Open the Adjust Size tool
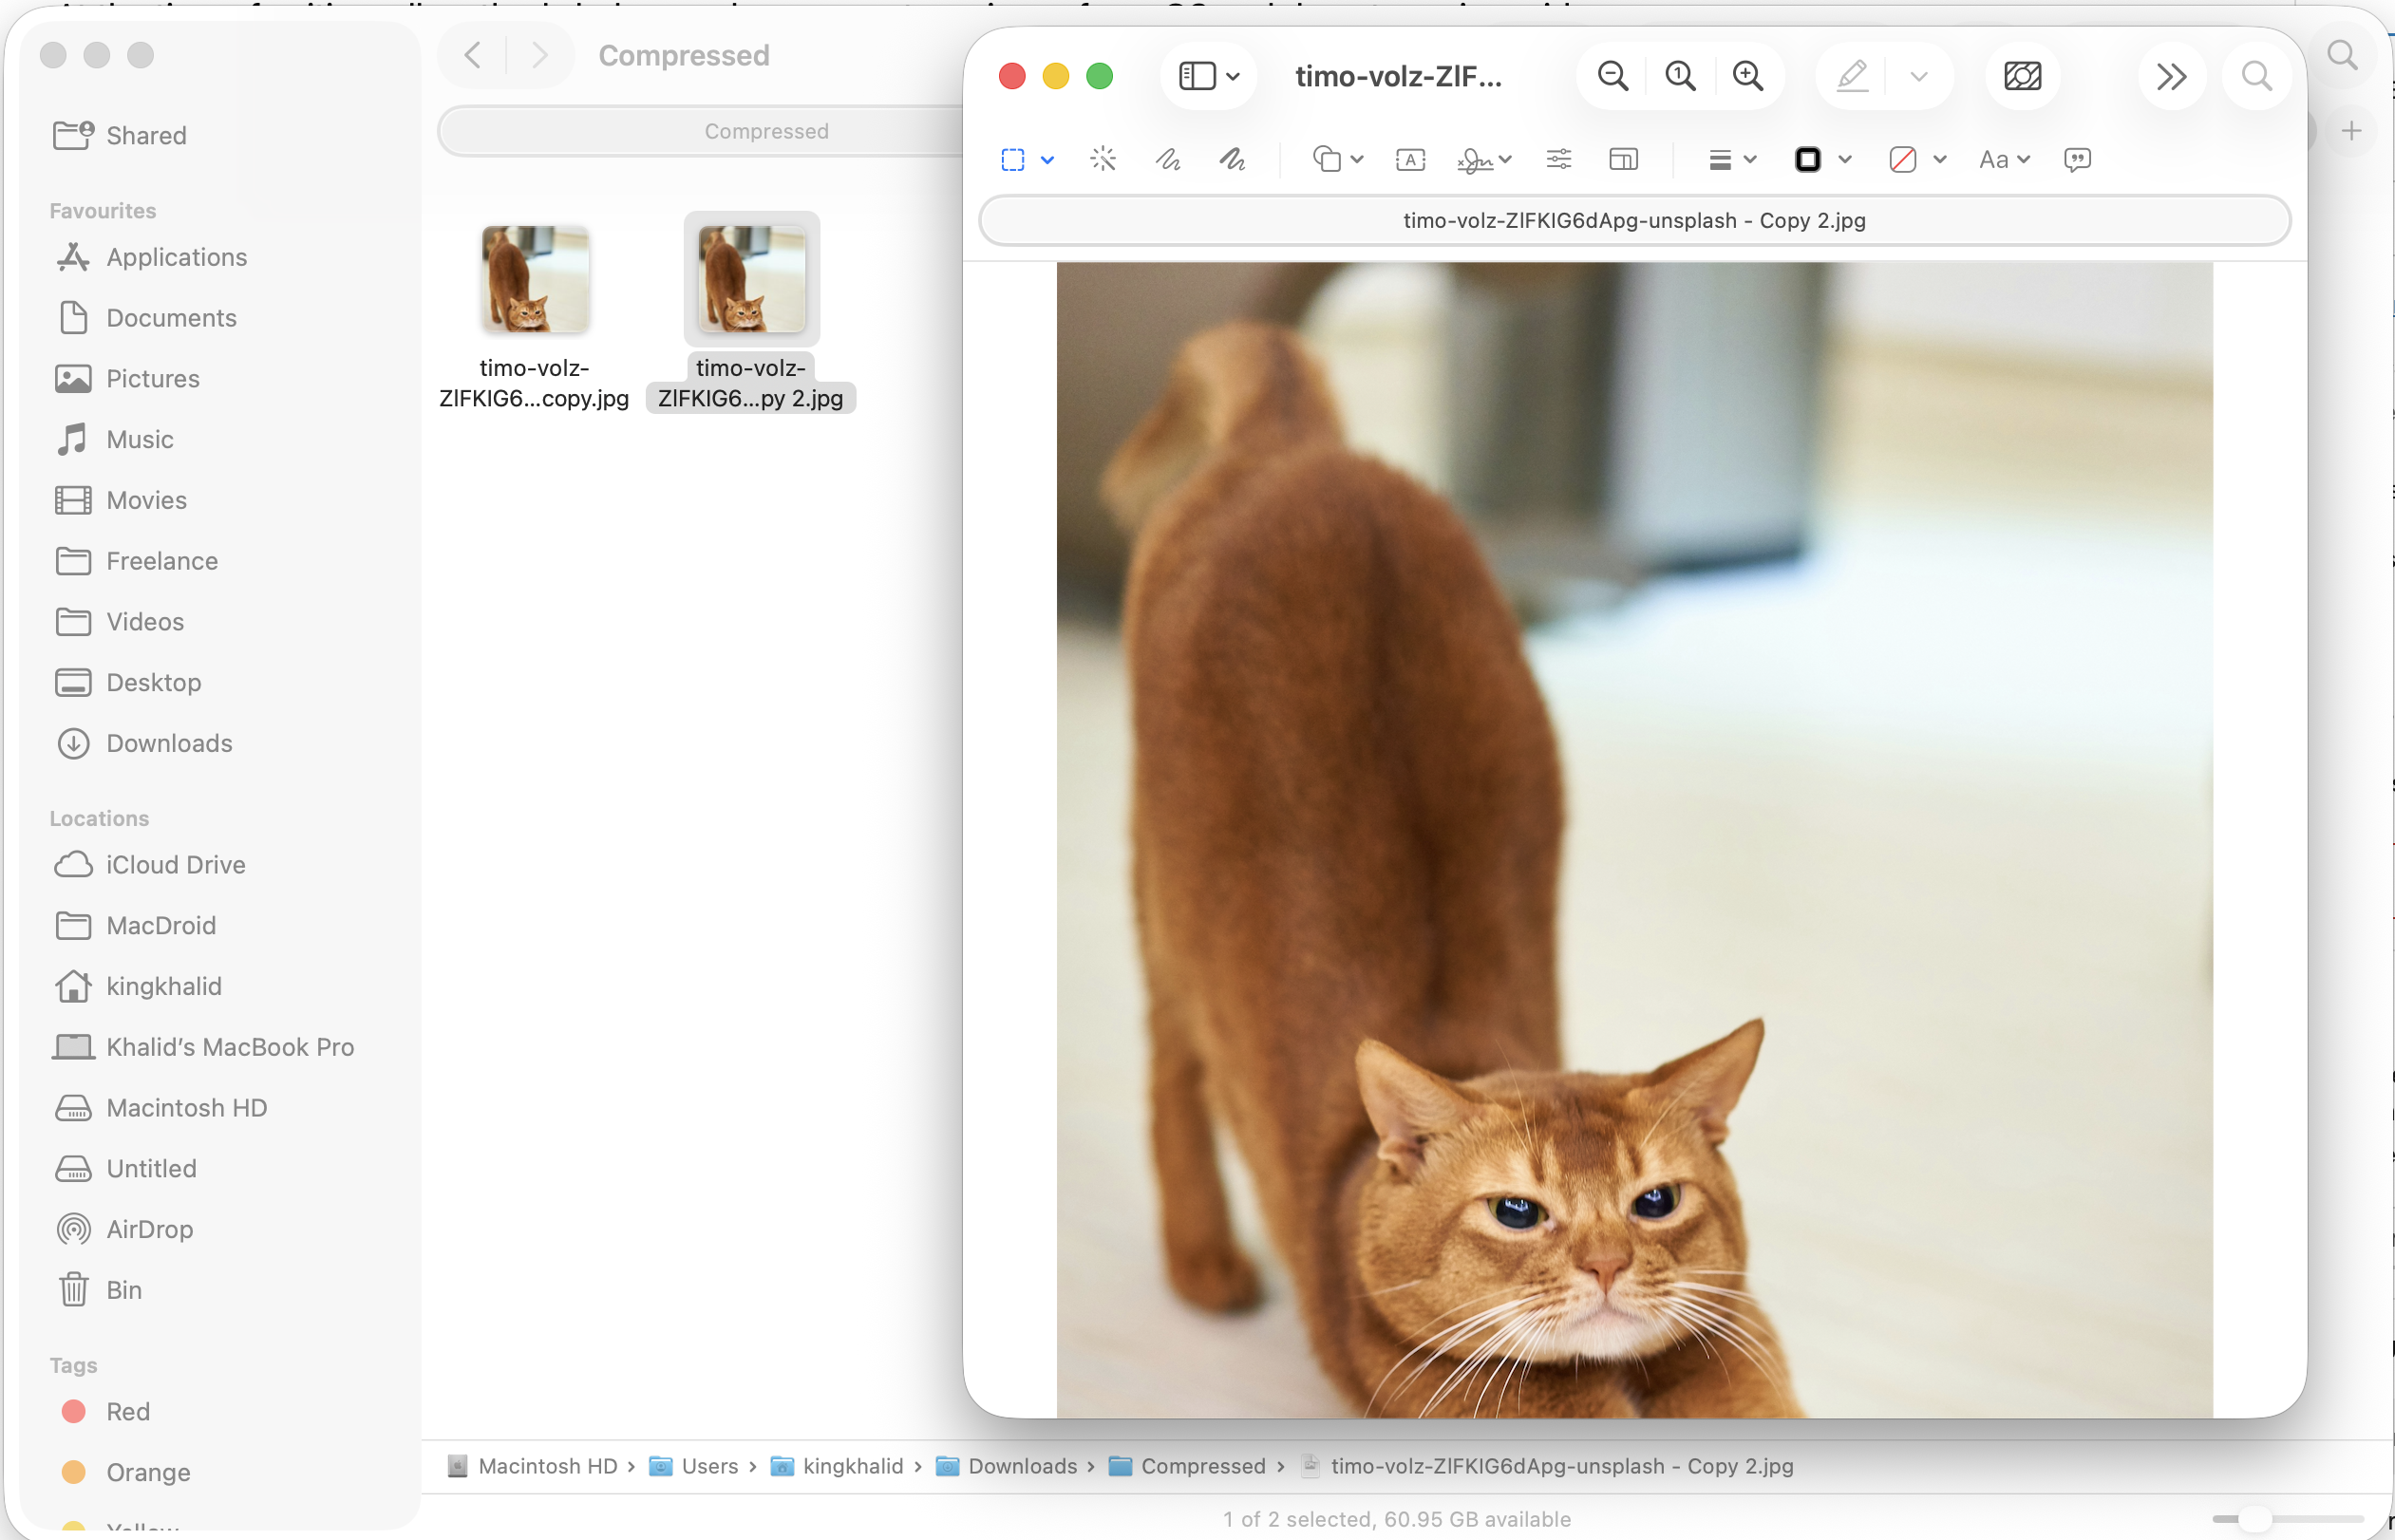Viewport: 2395px width, 1540px height. [1623, 159]
